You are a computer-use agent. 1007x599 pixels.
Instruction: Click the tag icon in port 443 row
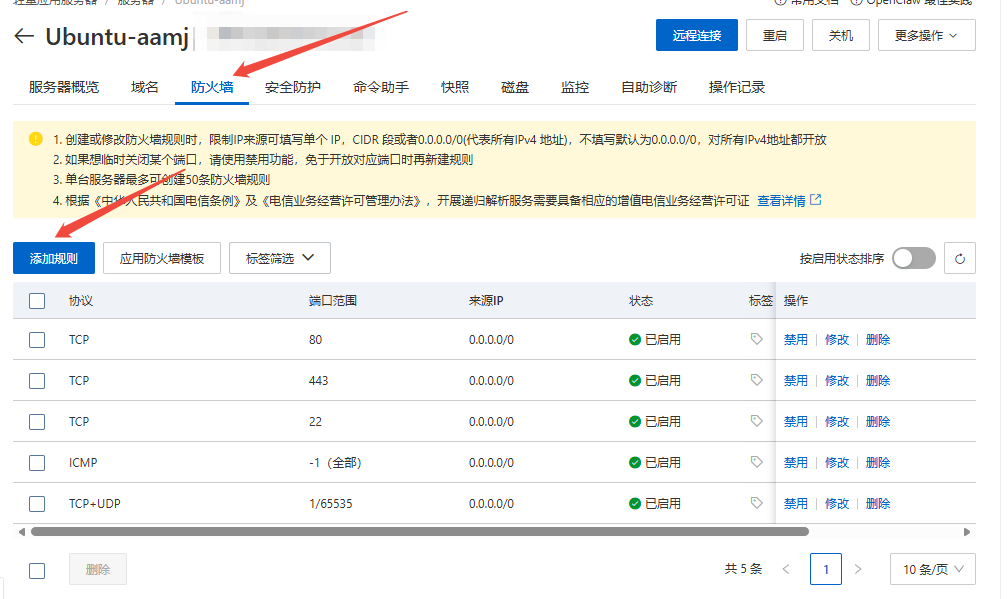click(x=757, y=380)
